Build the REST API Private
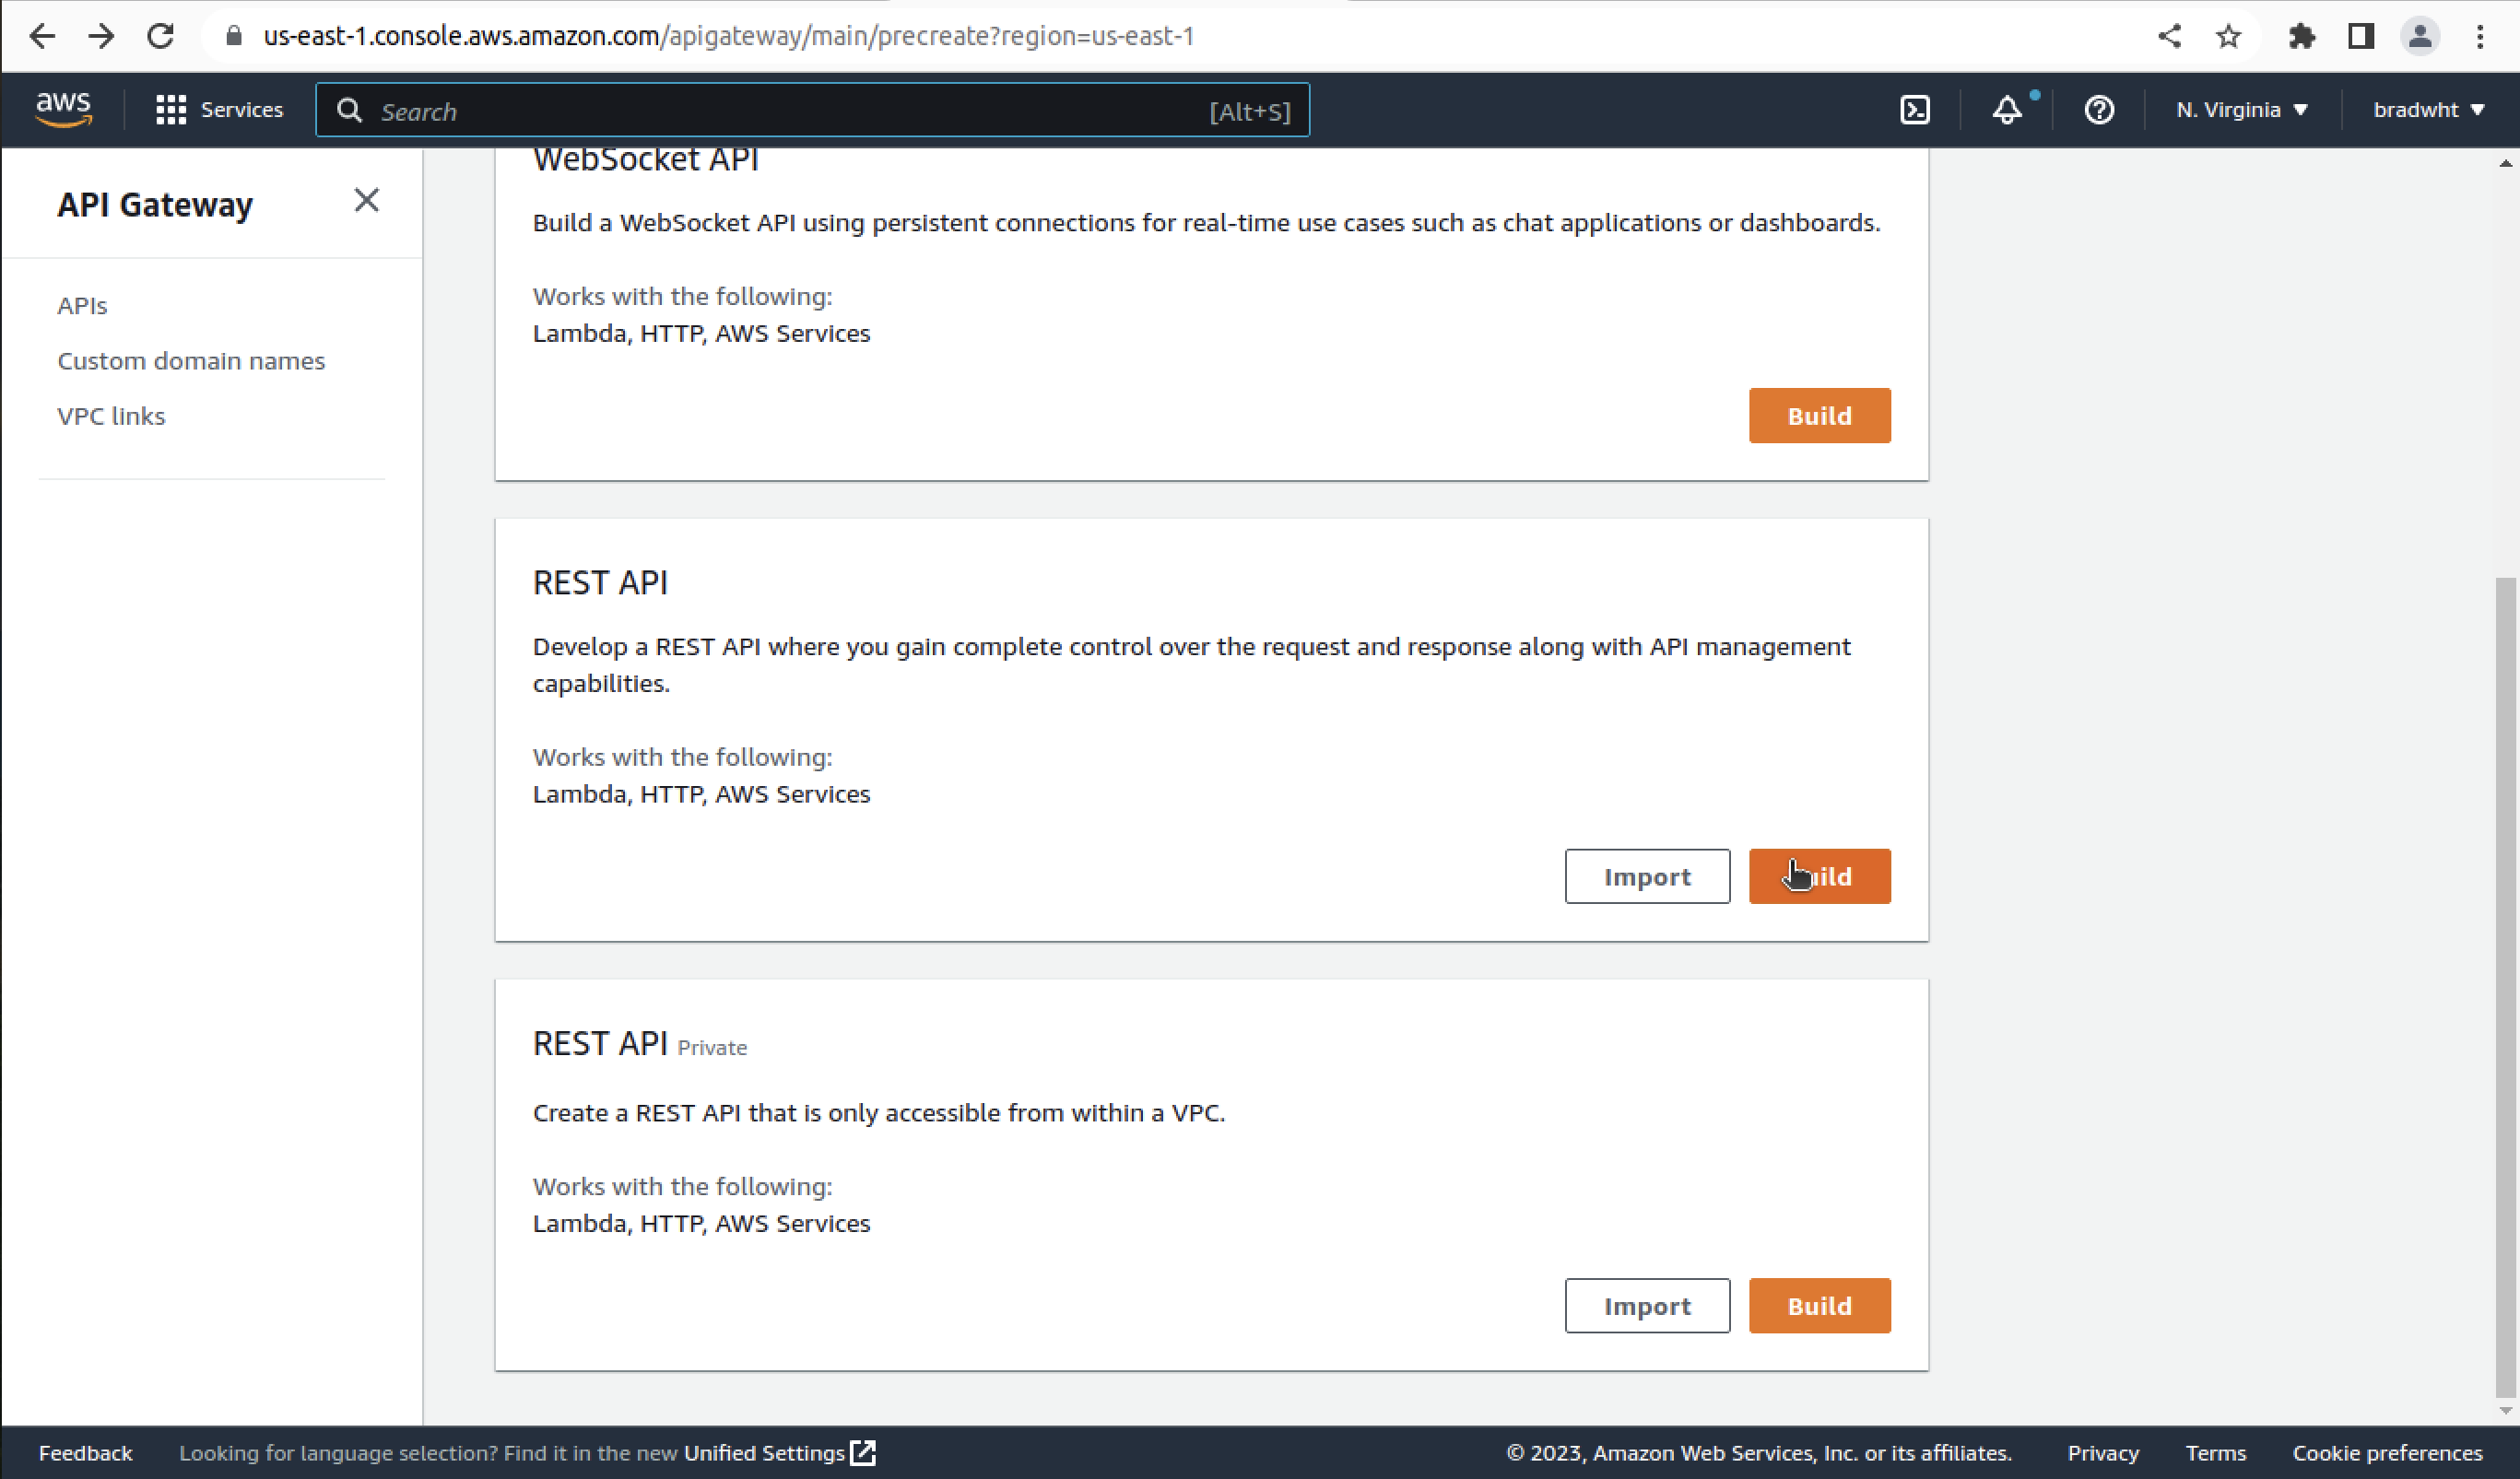Screen dimensions: 2520x1479 (x=1819, y=1305)
